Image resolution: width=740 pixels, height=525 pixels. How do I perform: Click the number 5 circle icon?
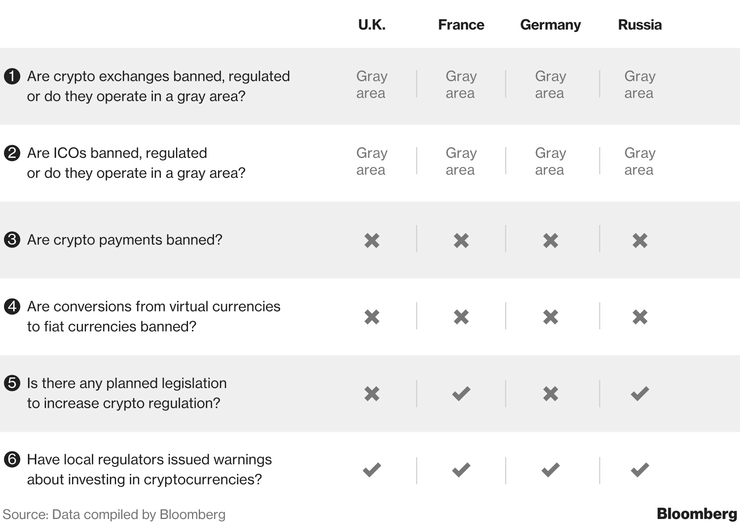point(12,383)
